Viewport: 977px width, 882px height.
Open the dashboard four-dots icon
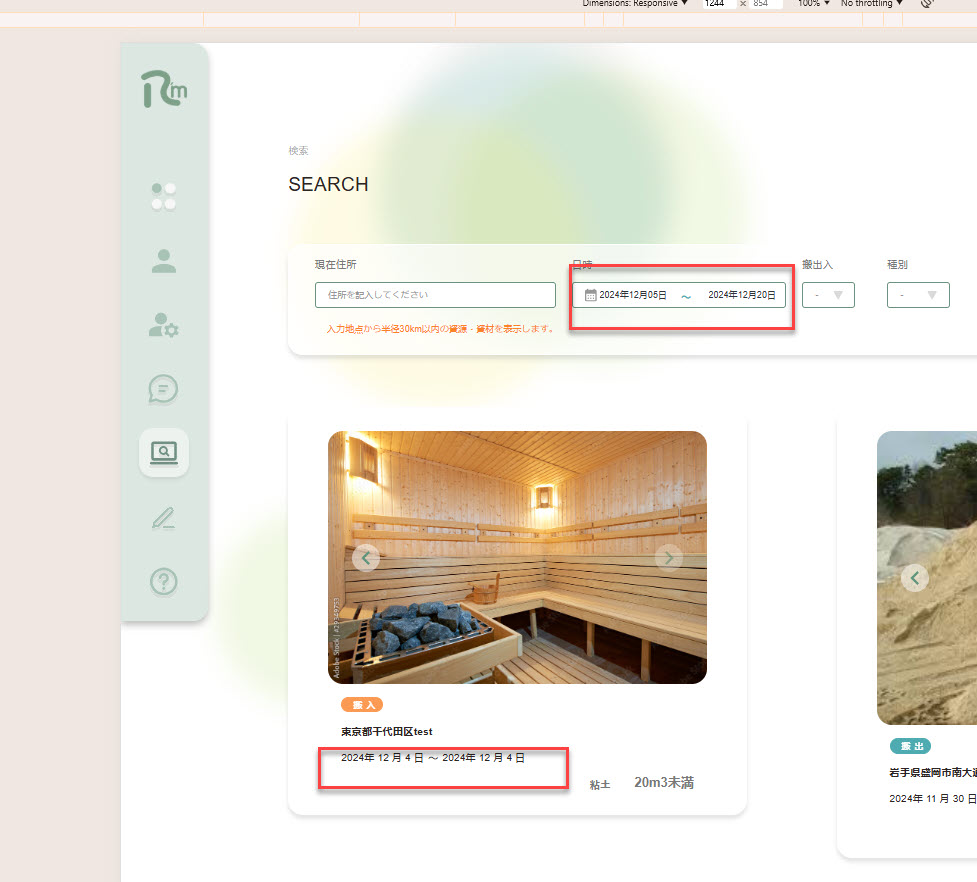pyautogui.click(x=164, y=196)
